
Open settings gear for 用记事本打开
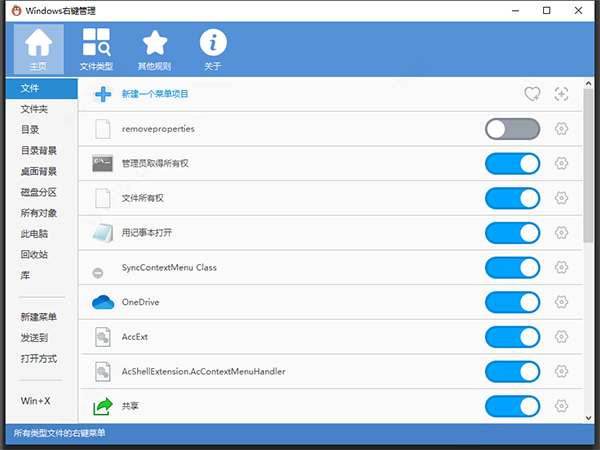coord(561,232)
